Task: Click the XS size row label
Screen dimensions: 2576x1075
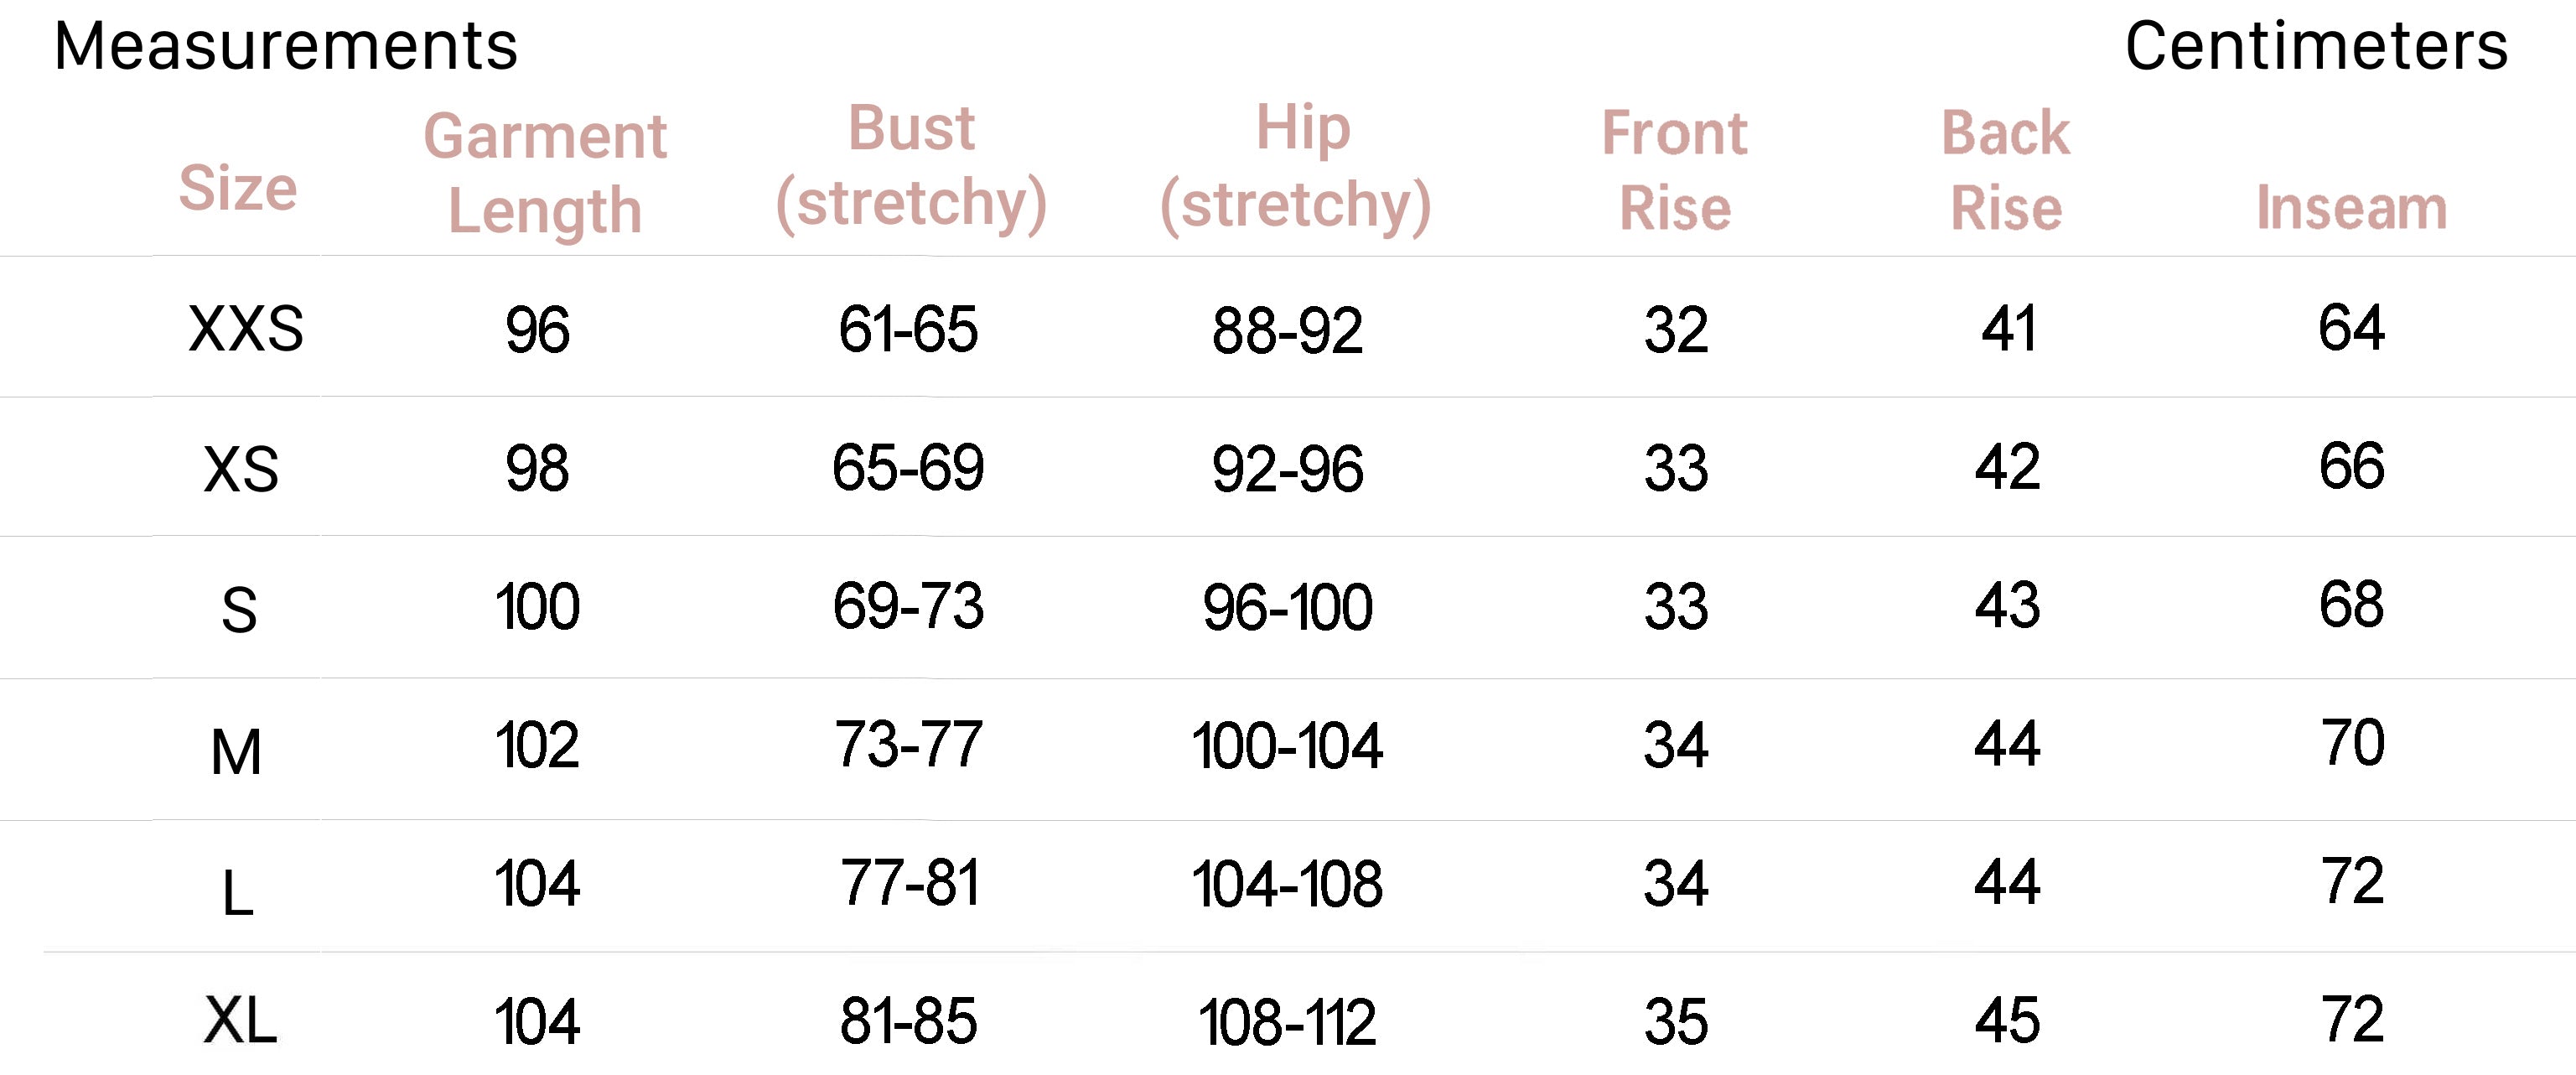Action: (x=240, y=469)
